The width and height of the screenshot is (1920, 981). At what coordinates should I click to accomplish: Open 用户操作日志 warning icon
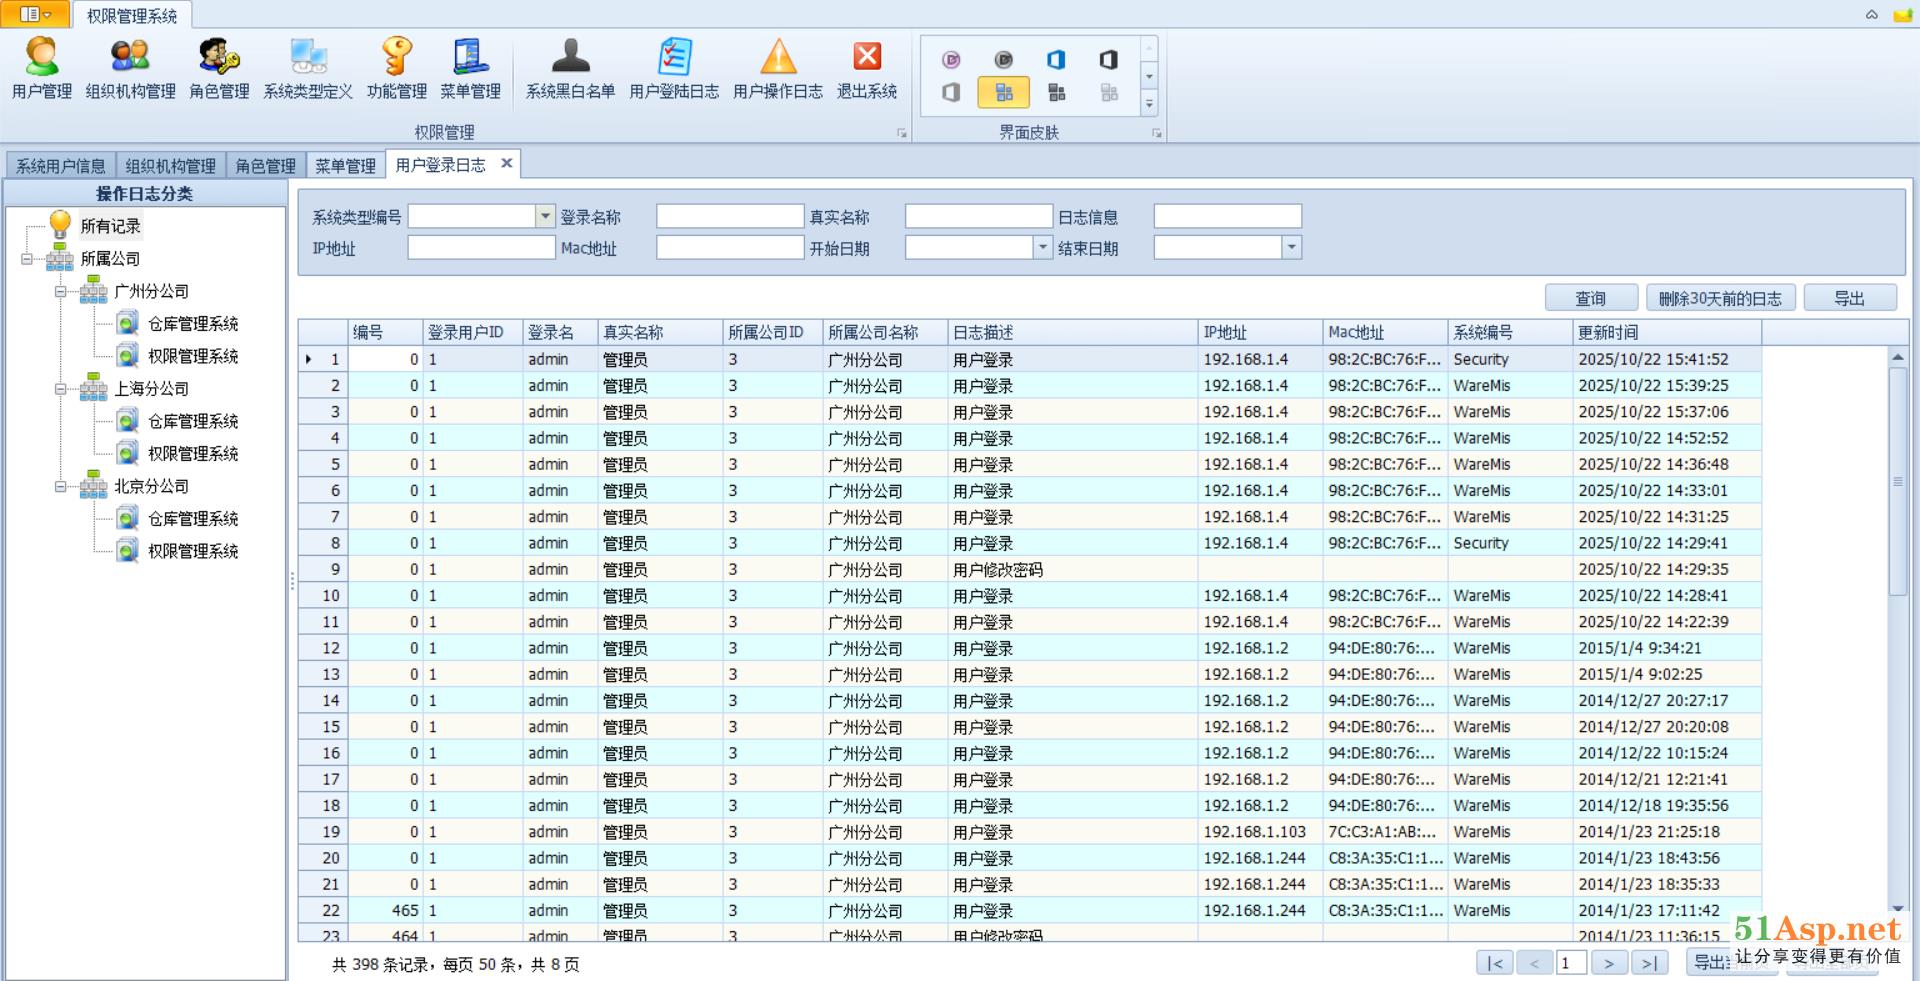point(777,68)
